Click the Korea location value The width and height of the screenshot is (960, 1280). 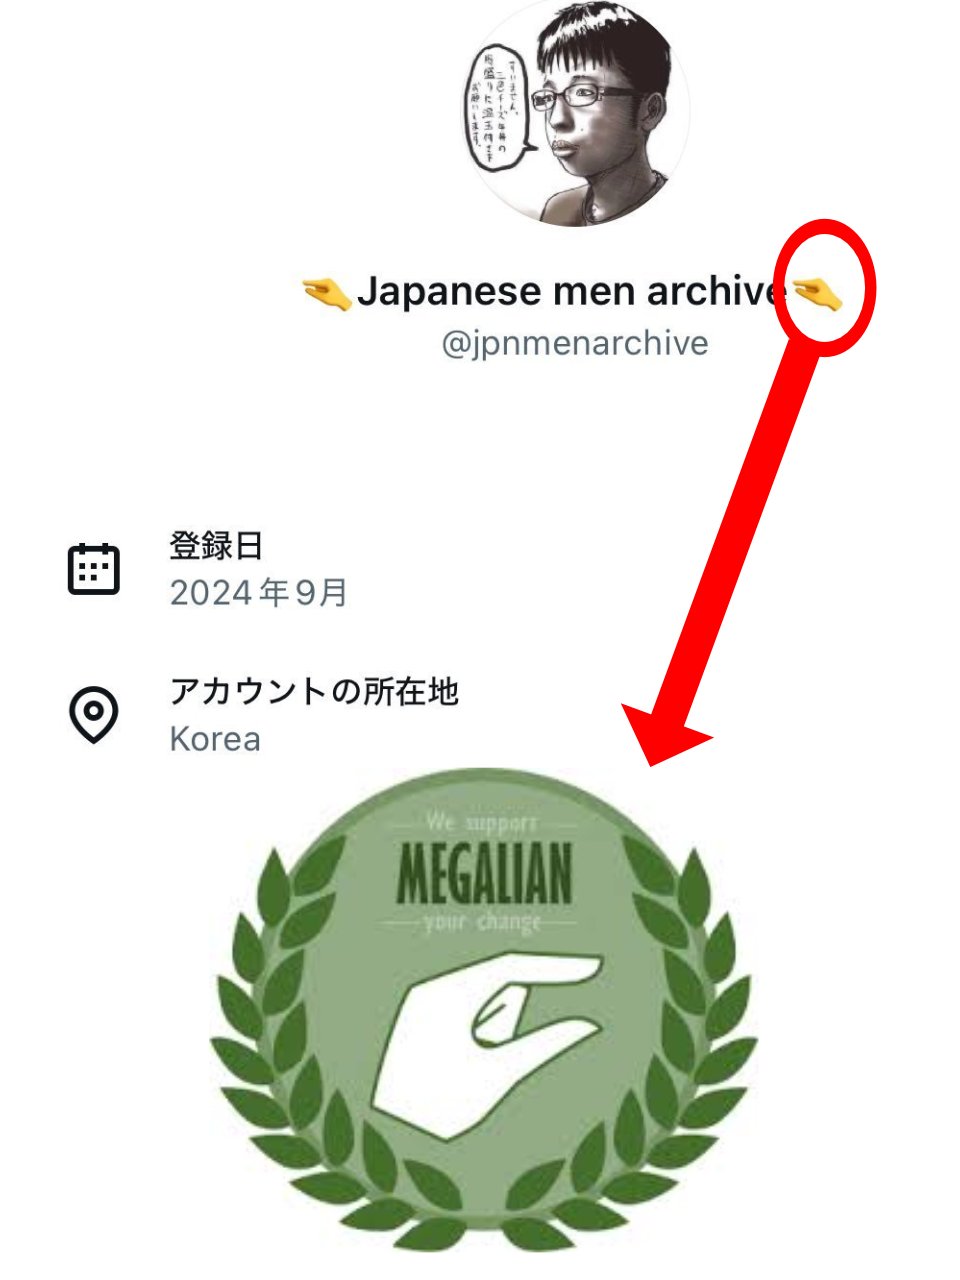pyautogui.click(x=215, y=739)
